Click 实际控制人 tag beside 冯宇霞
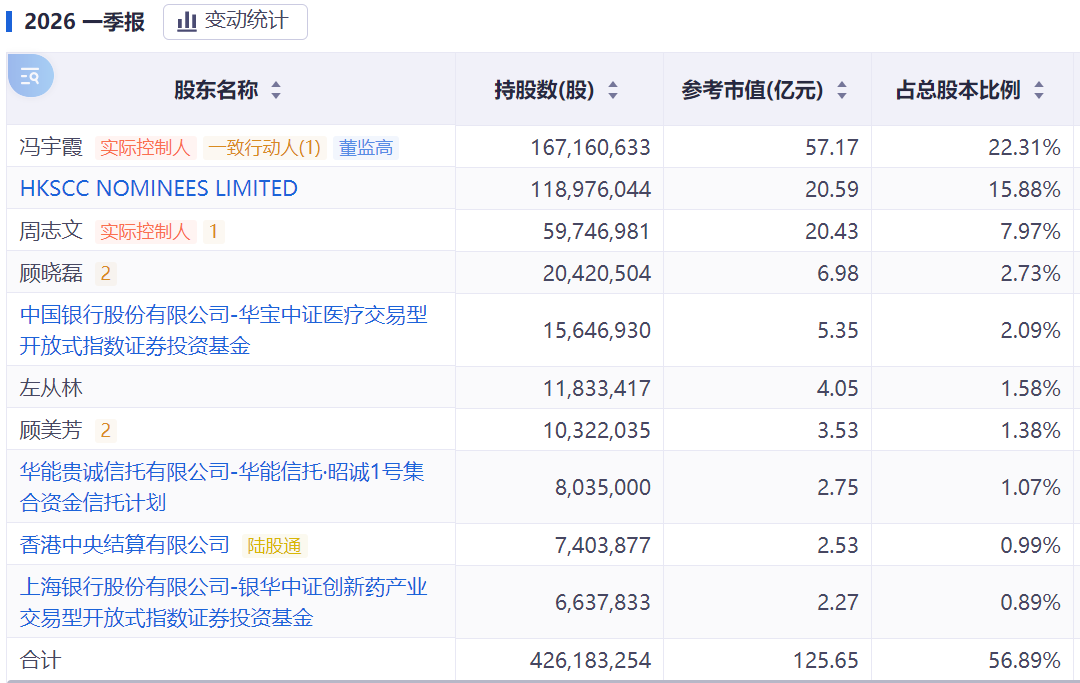 coord(145,147)
